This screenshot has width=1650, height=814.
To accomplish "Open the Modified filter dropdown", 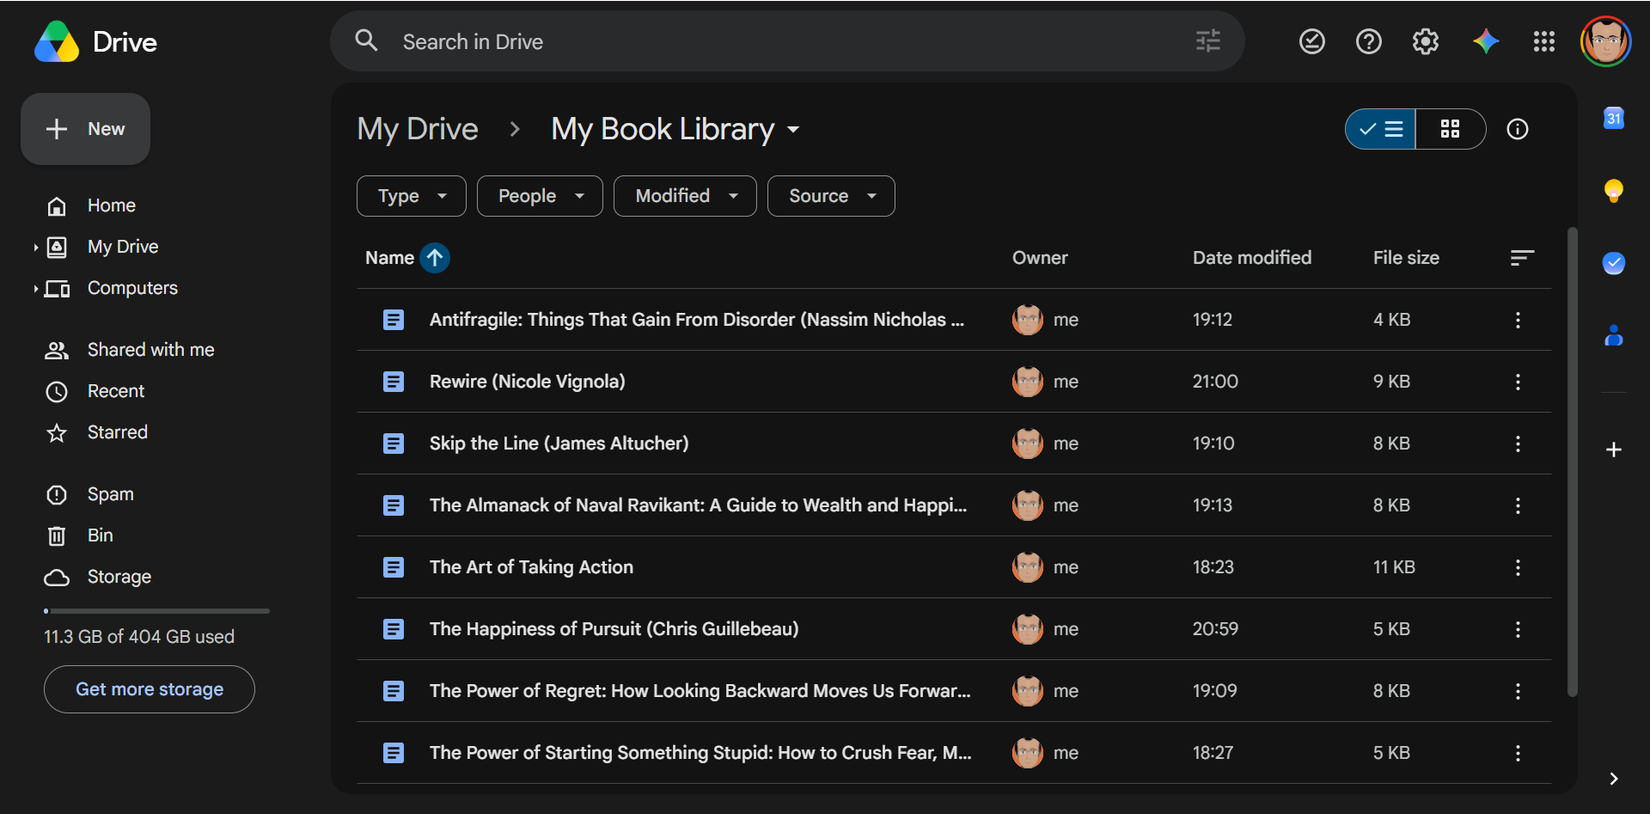I will click(685, 196).
